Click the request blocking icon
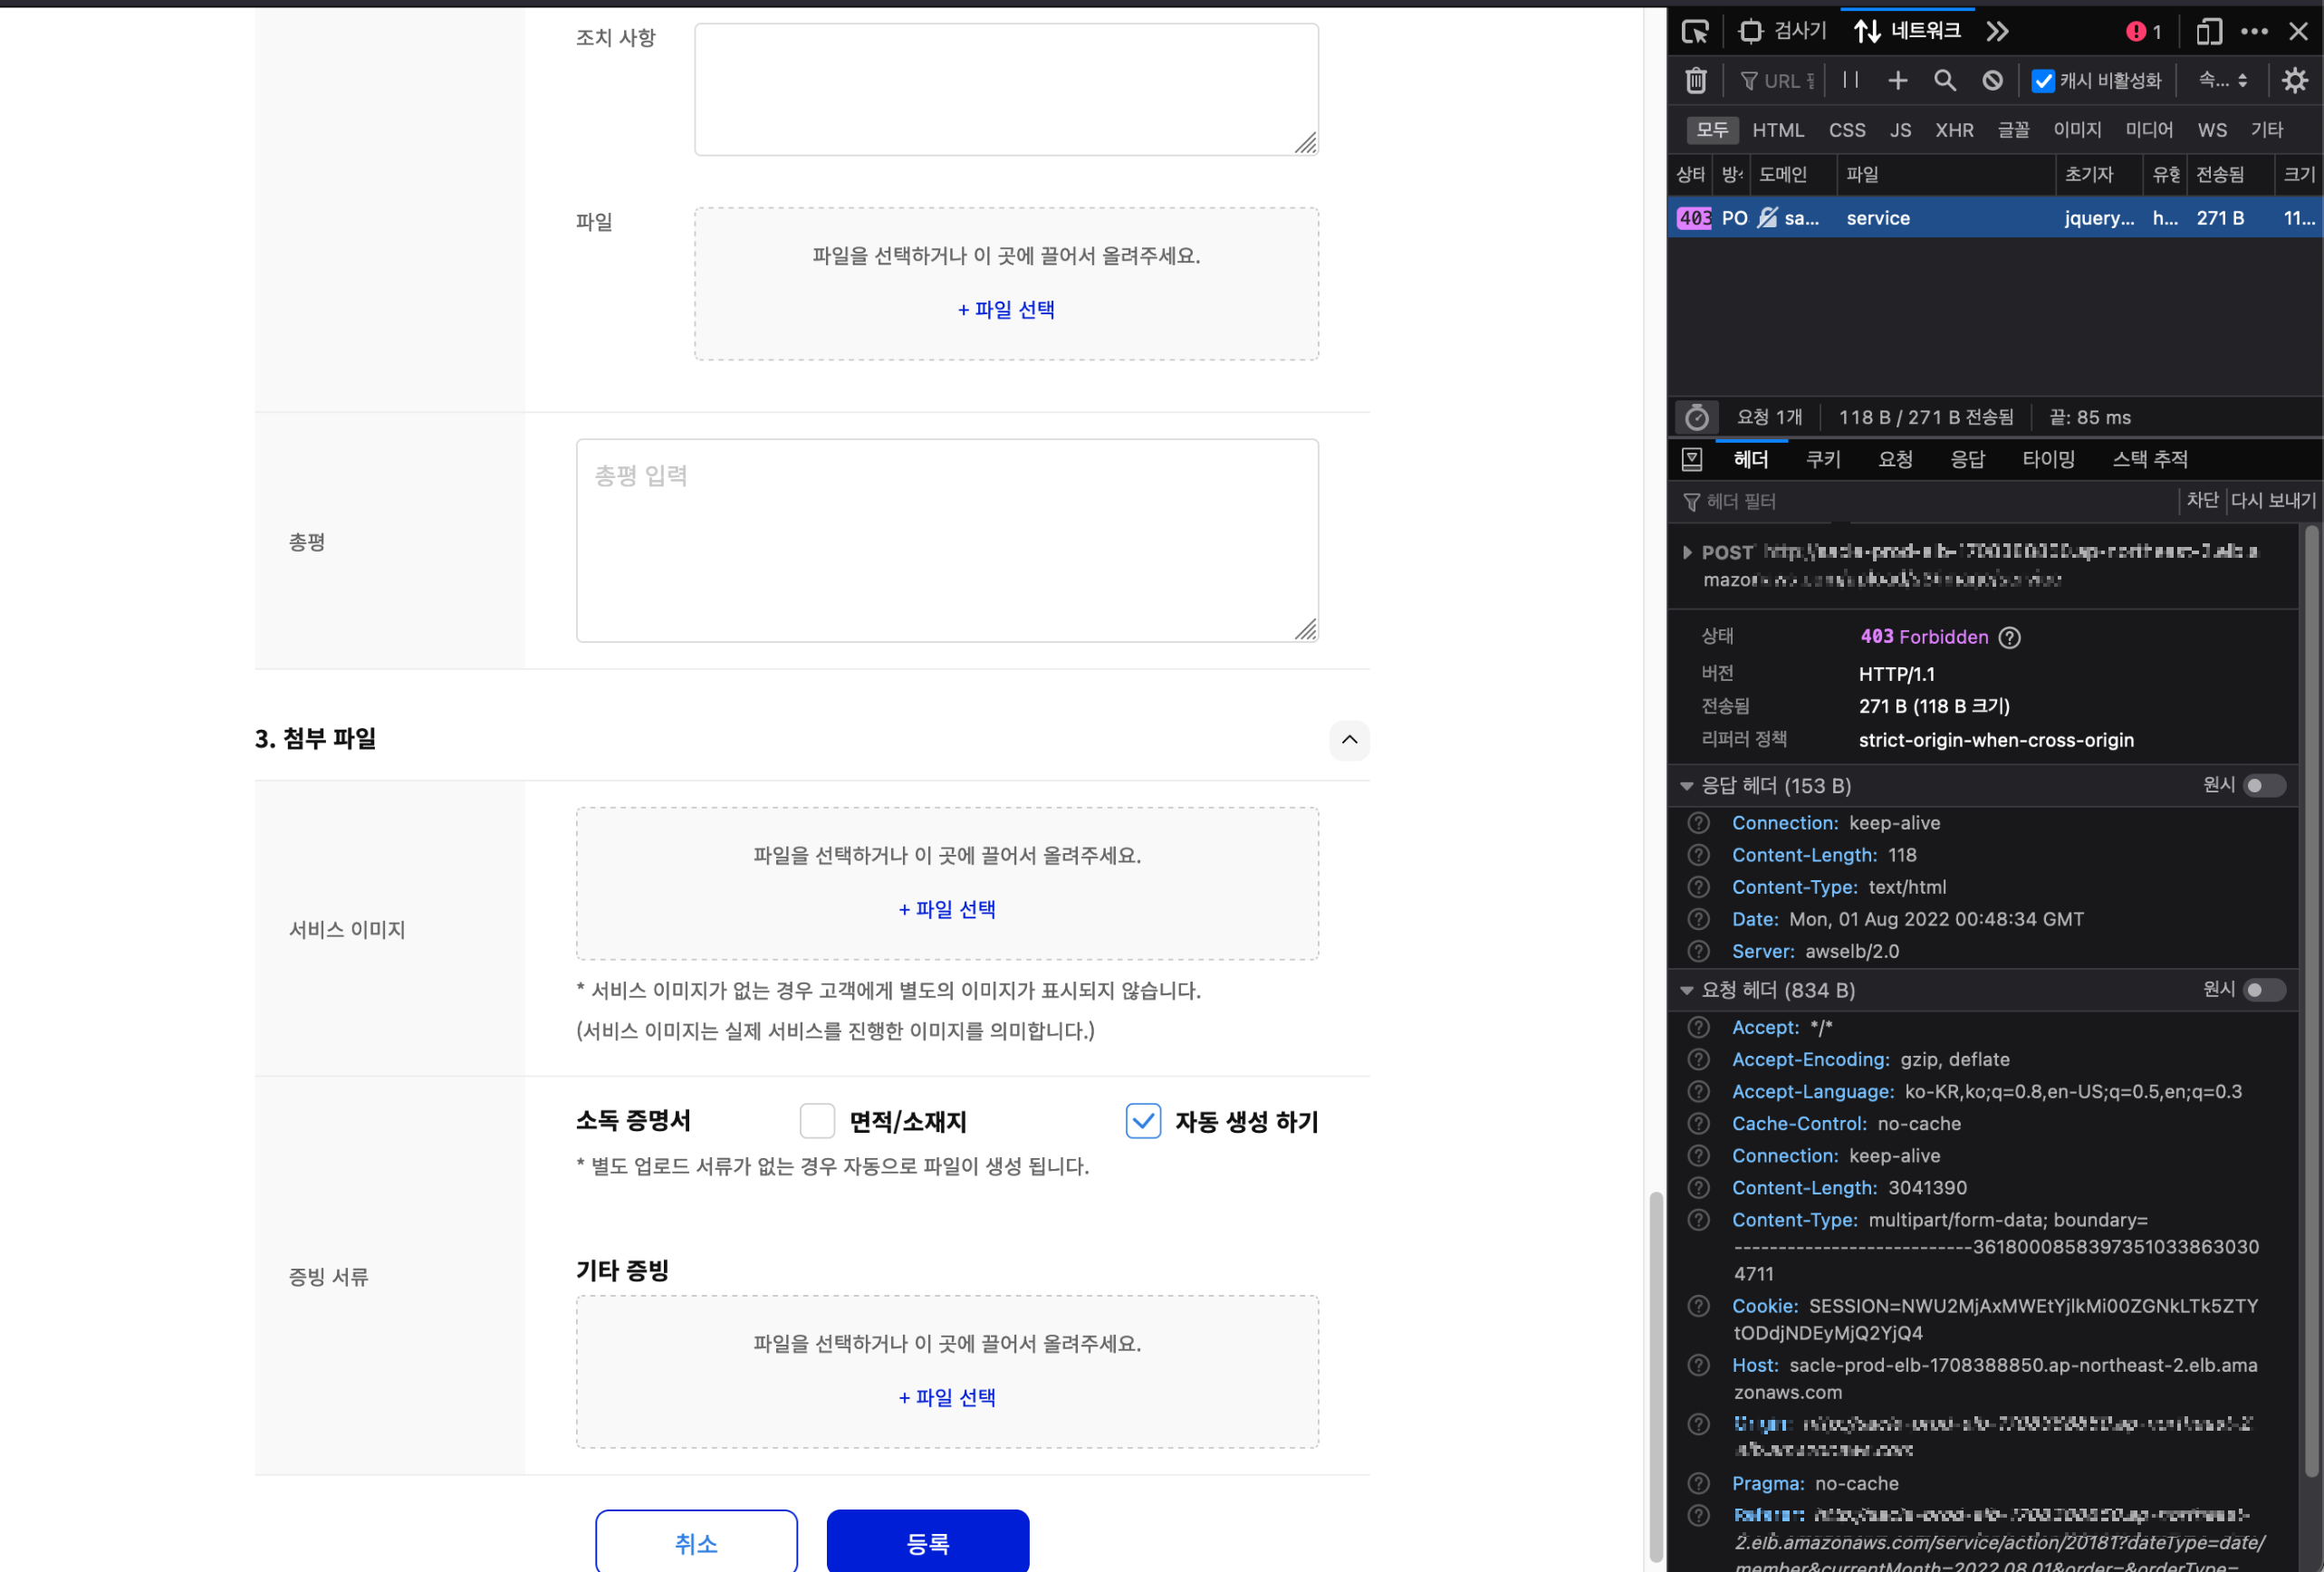This screenshot has height=1572, width=2324. (1992, 81)
